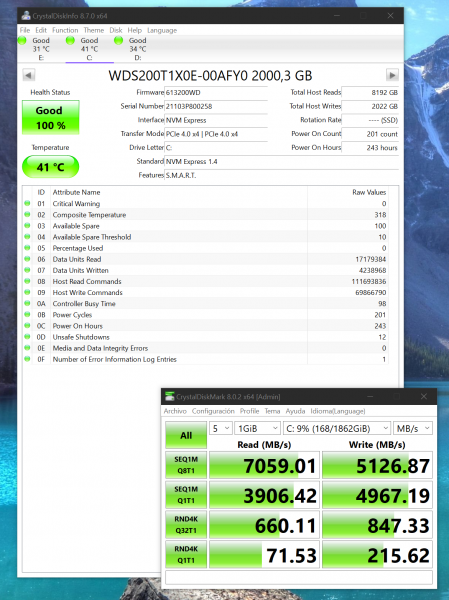Select the Host Write Commands attribute row

pos(206,292)
